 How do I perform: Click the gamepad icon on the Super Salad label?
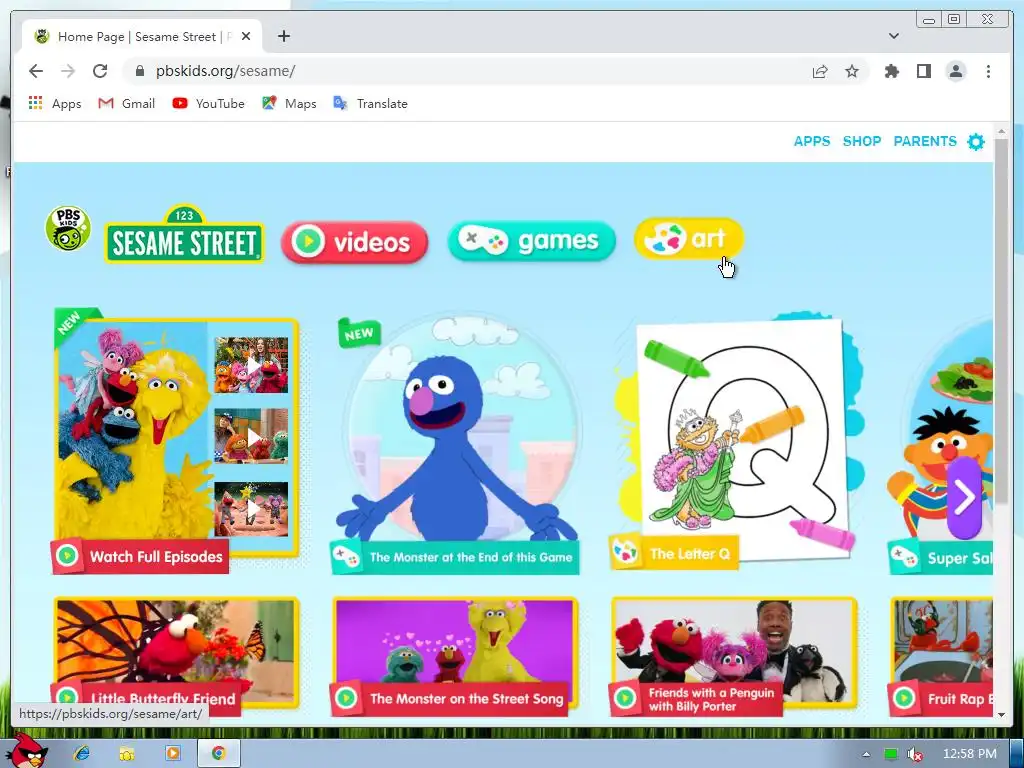(904, 558)
